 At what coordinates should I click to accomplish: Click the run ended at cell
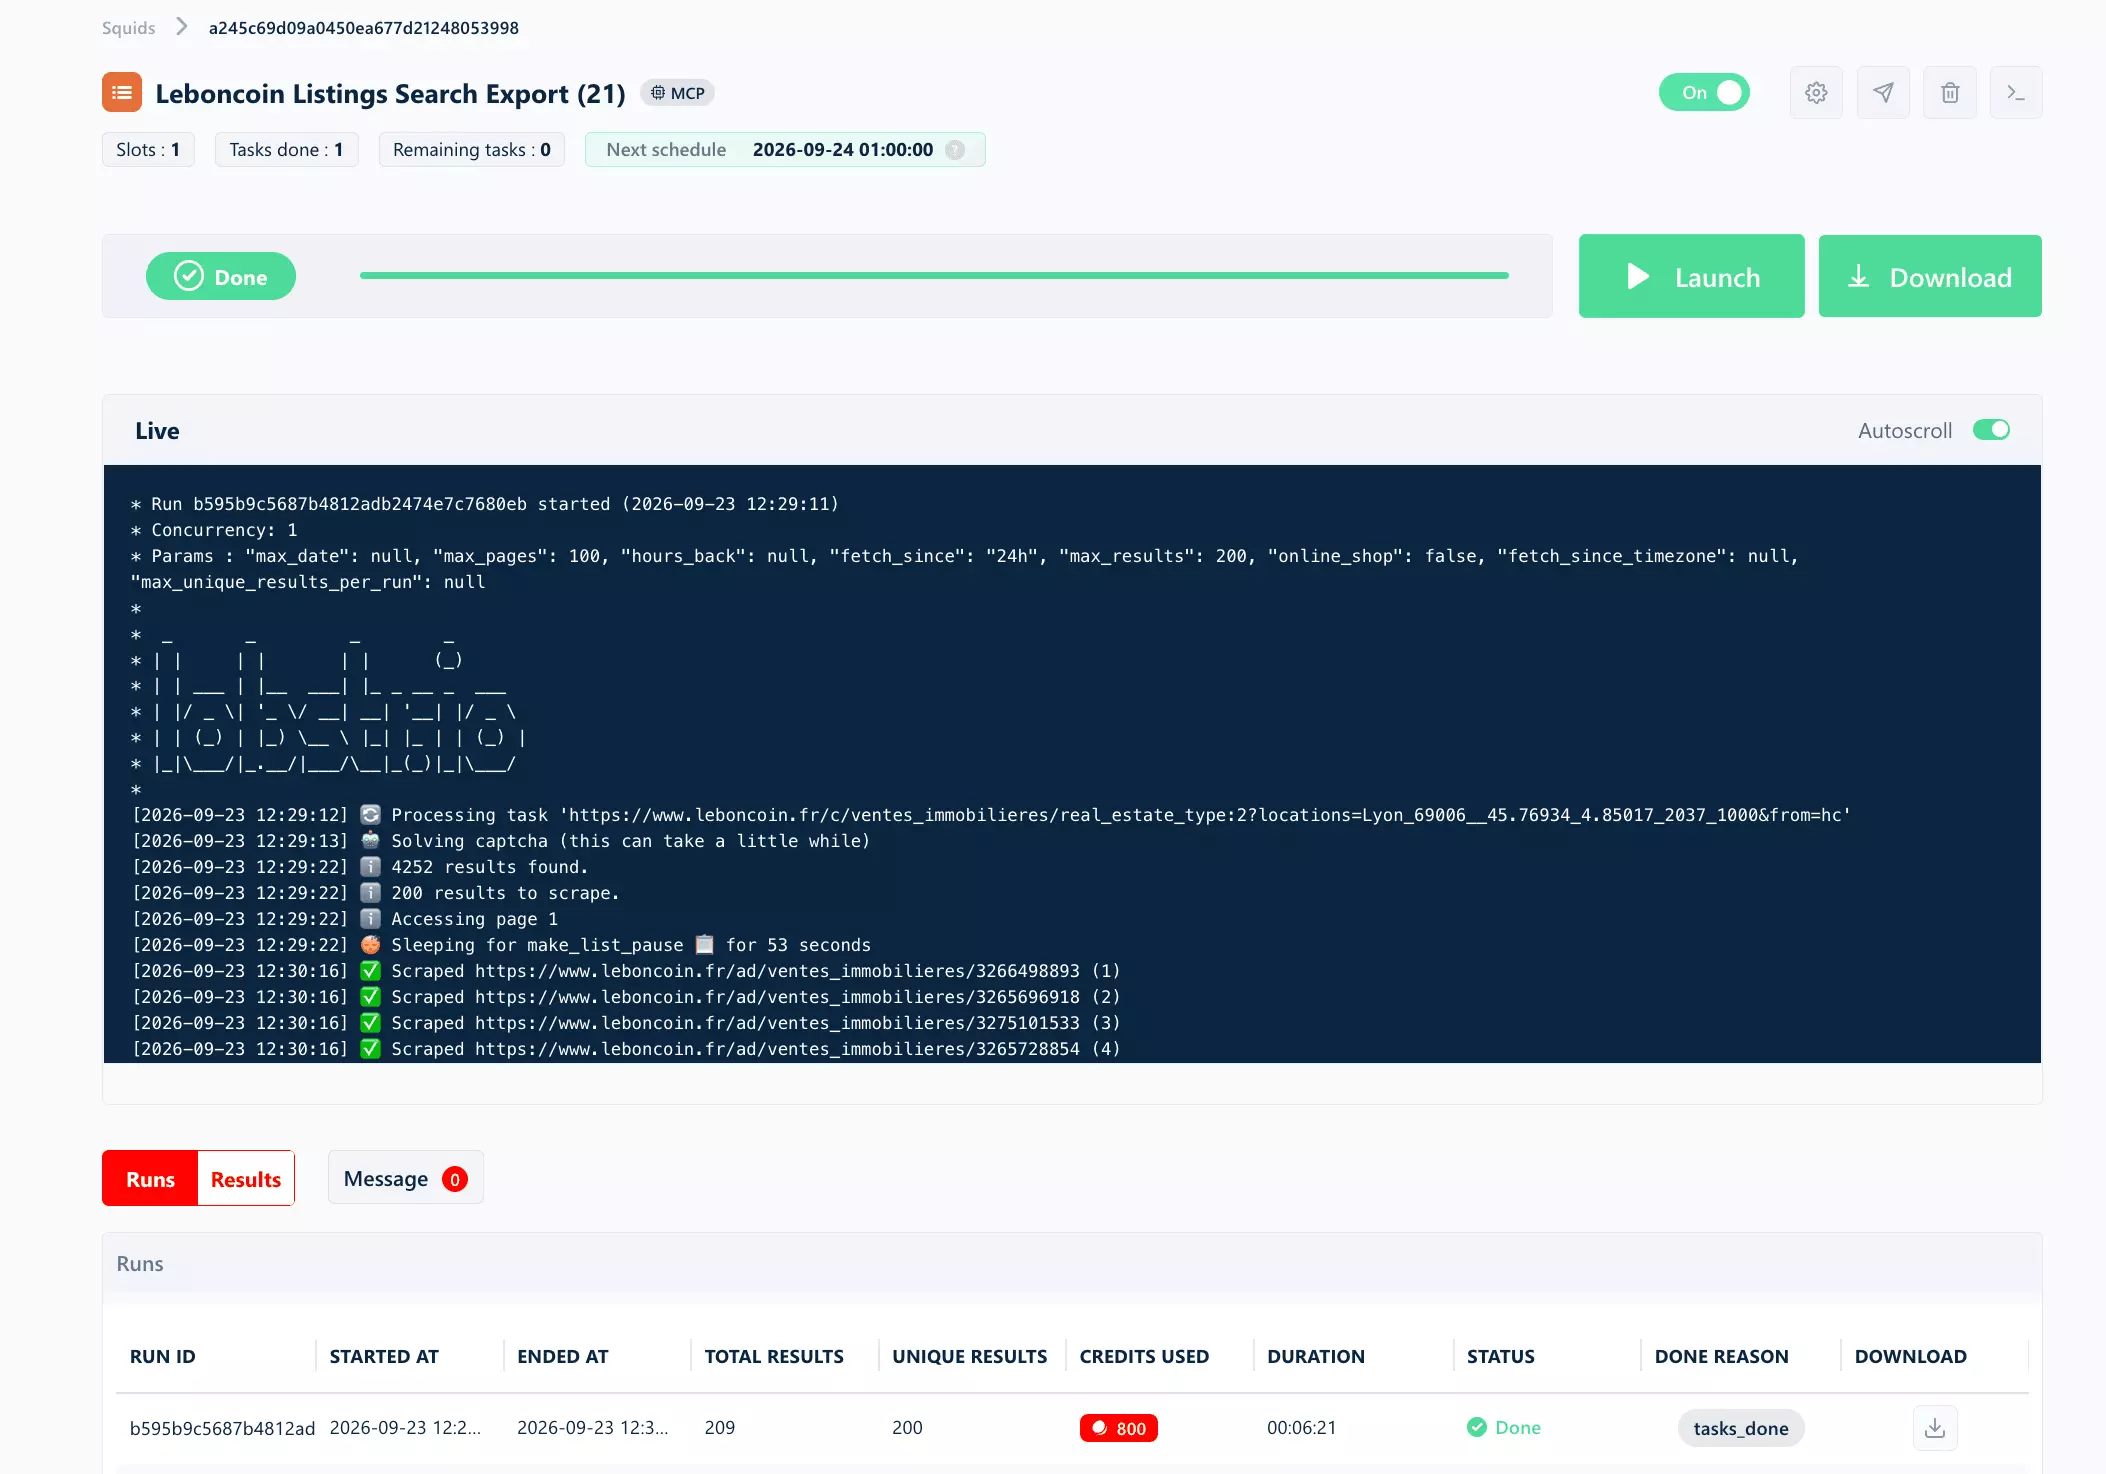pyautogui.click(x=592, y=1427)
